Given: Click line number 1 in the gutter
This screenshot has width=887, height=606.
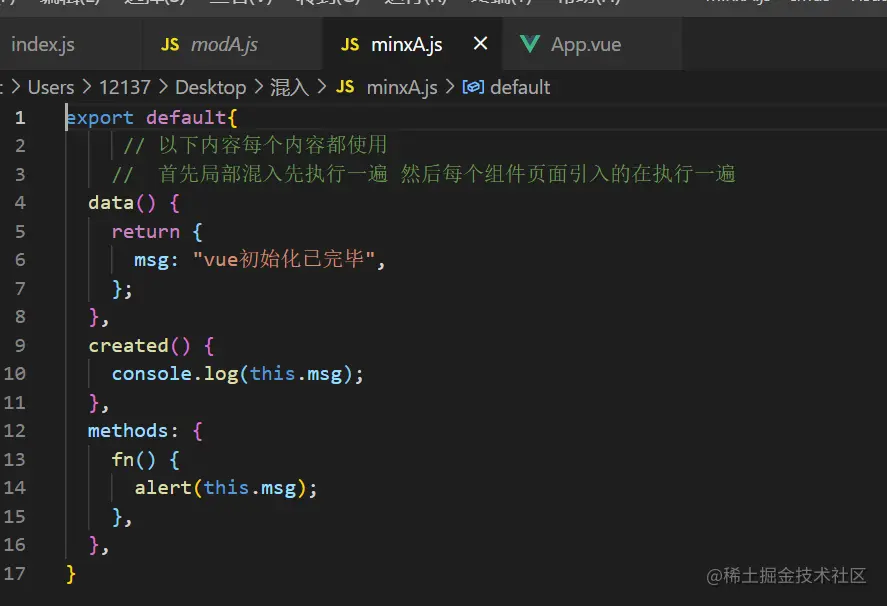Looking at the screenshot, I should 20,118.
